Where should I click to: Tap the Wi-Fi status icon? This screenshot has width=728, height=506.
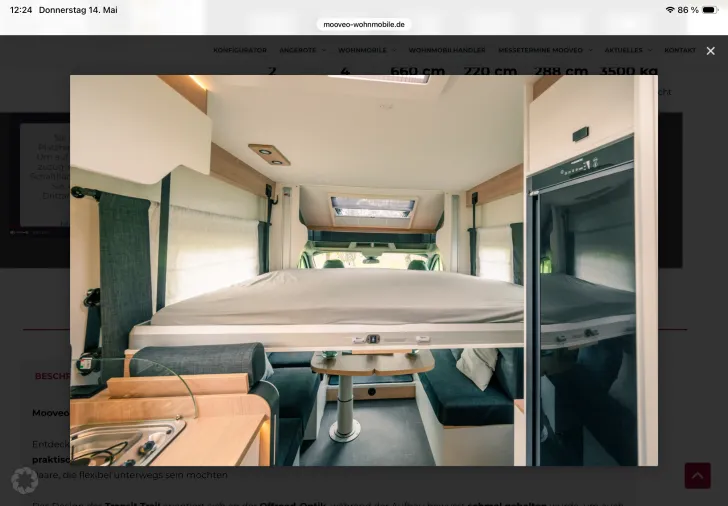coord(670,10)
